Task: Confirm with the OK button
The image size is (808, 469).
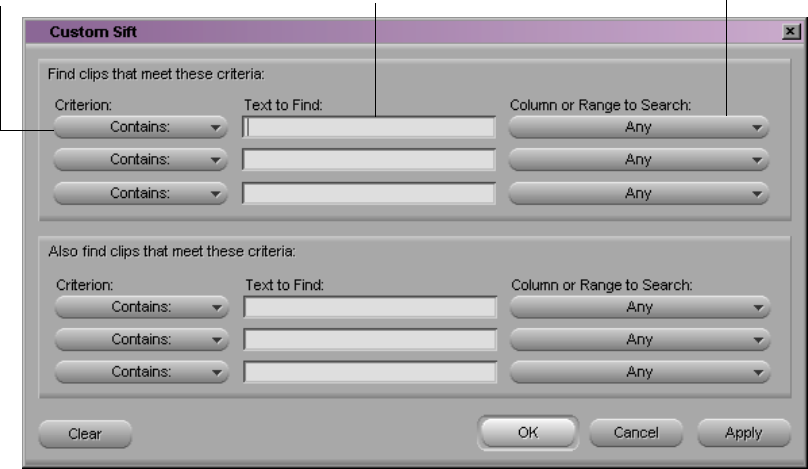Action: pyautogui.click(x=528, y=433)
